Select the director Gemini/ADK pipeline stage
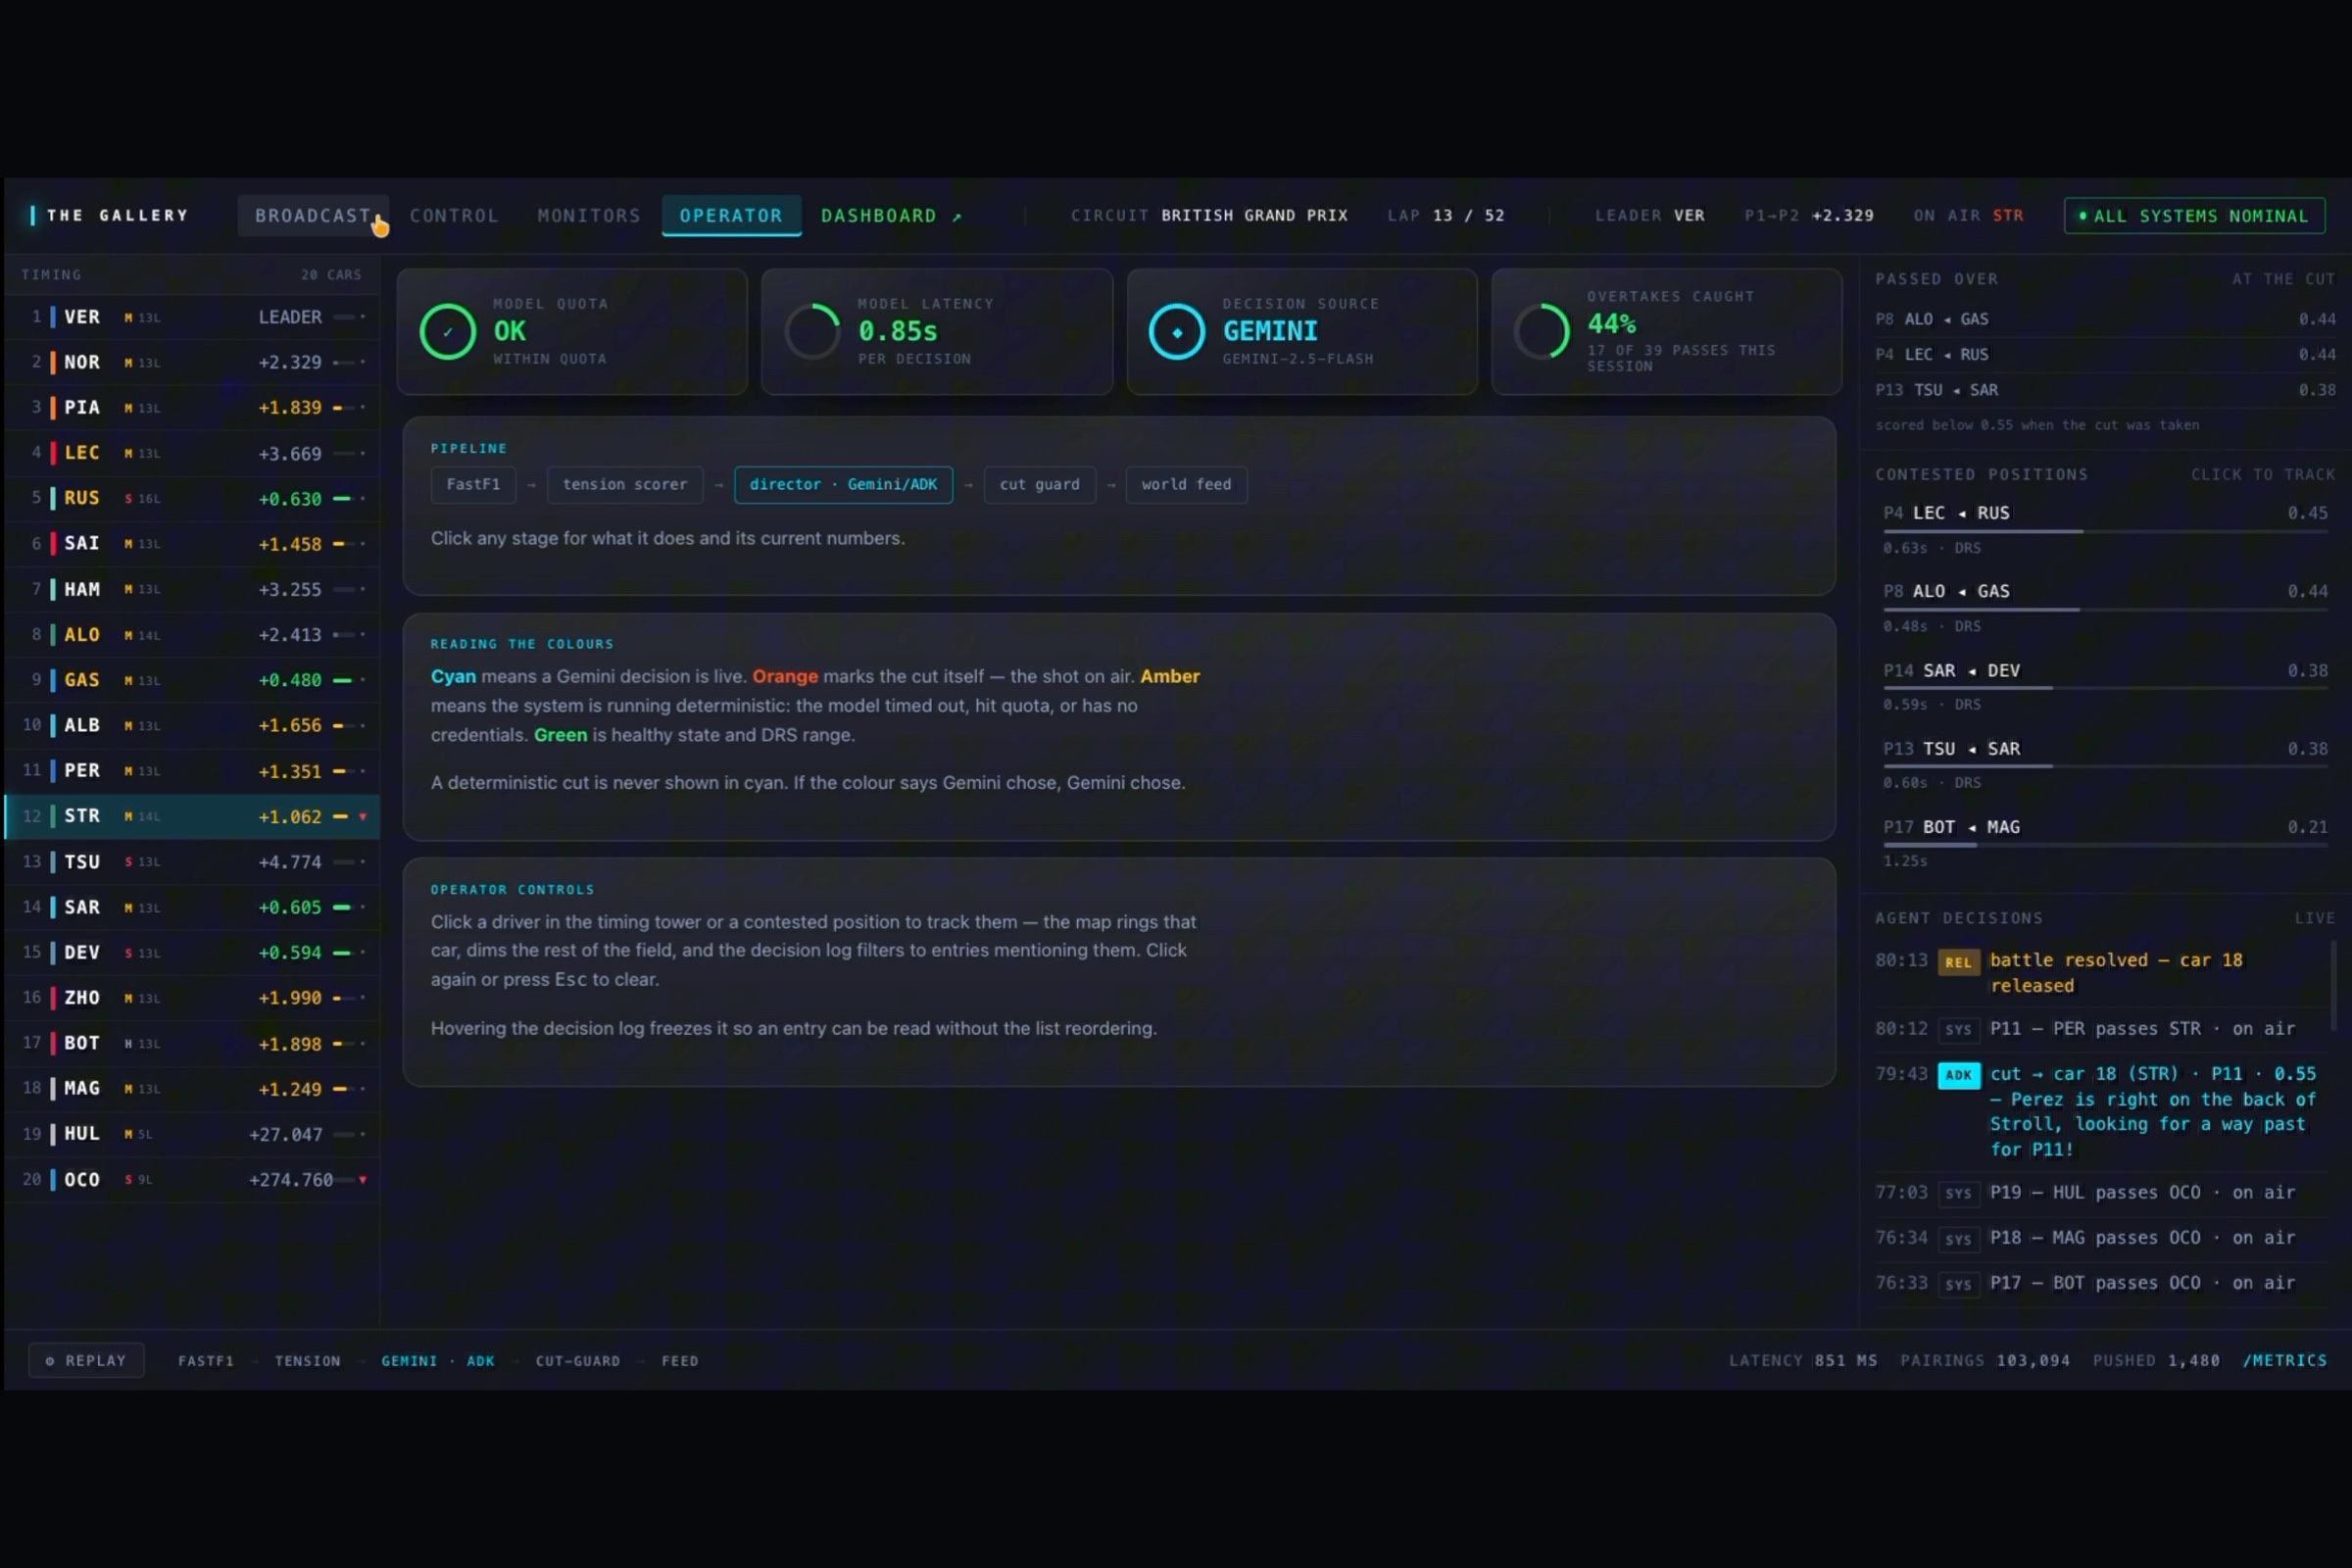 (x=843, y=484)
